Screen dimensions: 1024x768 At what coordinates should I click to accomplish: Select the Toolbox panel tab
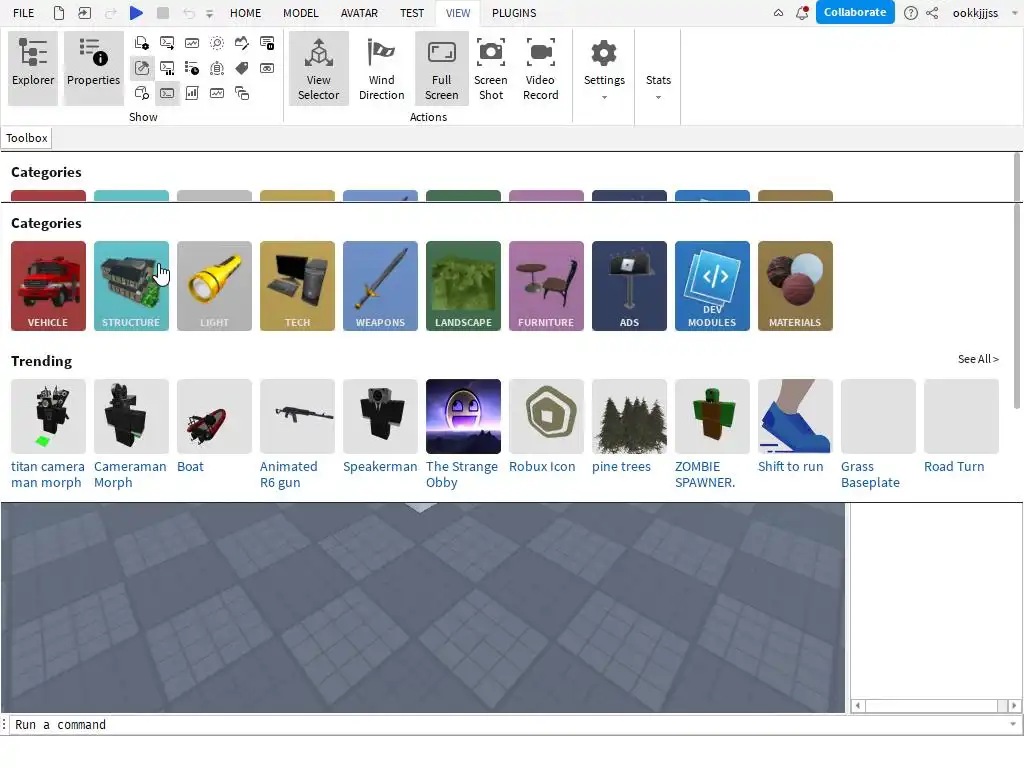coord(27,138)
